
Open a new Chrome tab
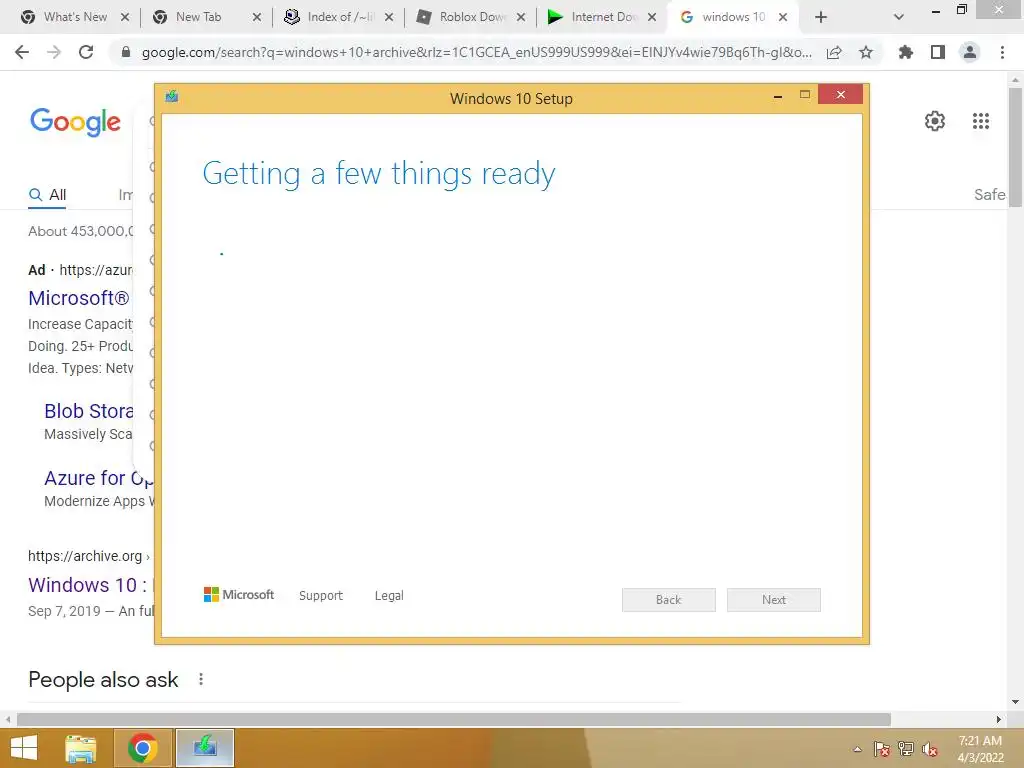tap(821, 17)
